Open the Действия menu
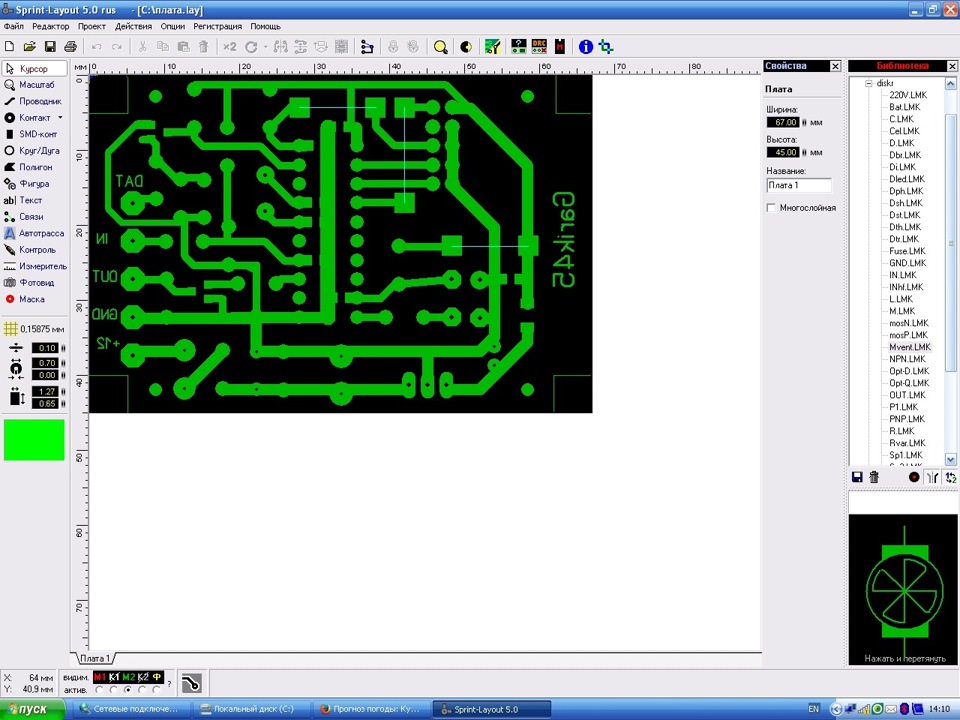 [133, 26]
